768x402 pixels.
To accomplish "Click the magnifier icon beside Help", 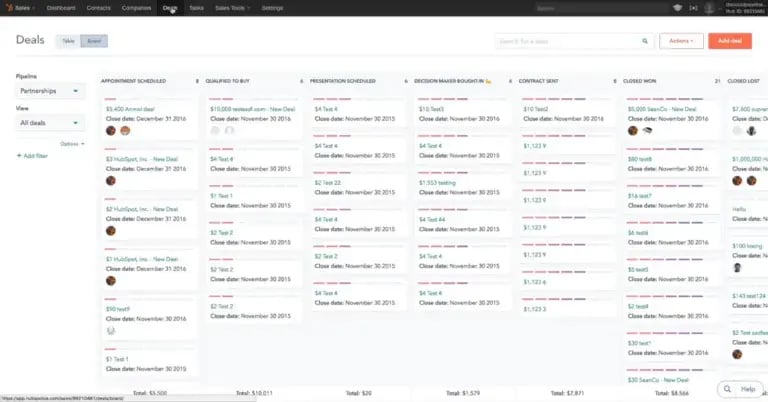I will (727, 389).
